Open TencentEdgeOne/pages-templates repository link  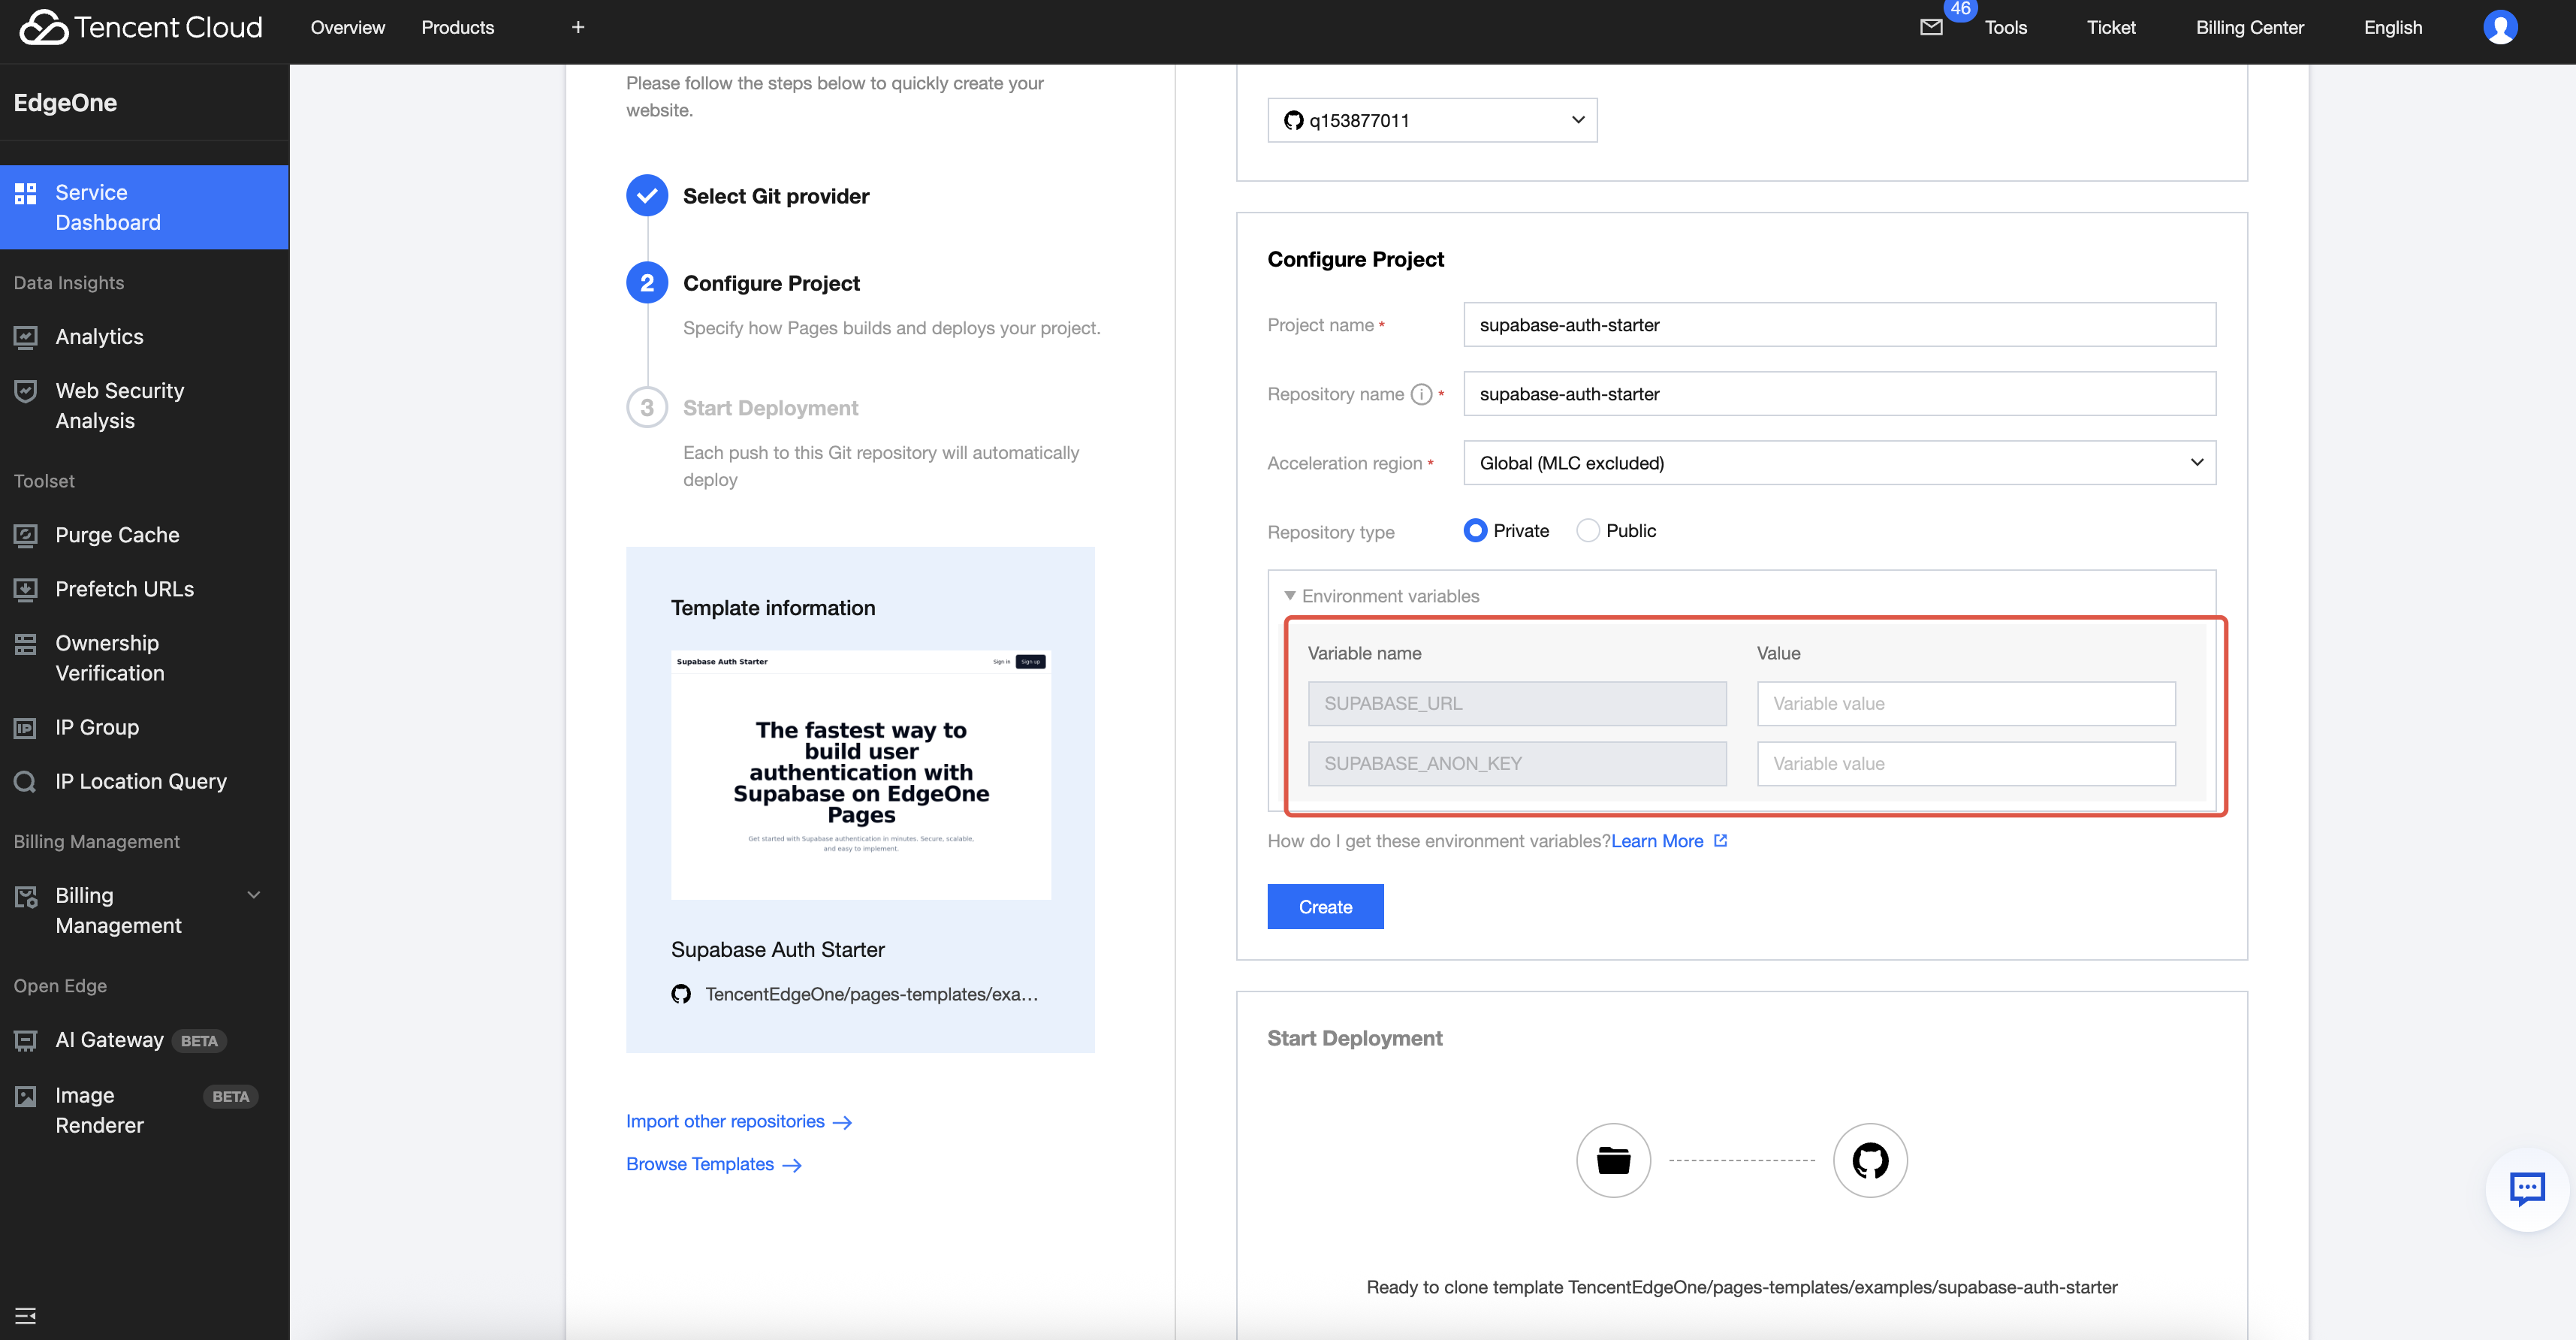point(871,994)
